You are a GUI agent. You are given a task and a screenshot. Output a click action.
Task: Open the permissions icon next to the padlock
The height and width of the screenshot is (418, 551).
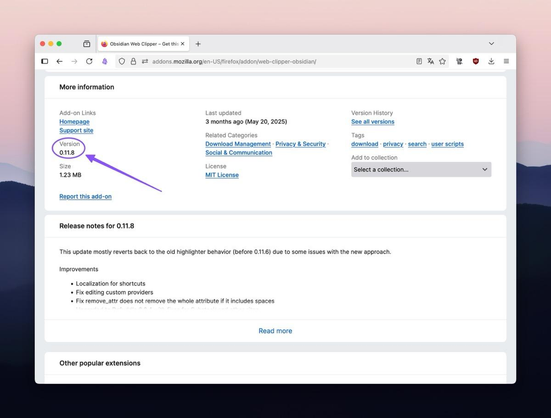145,61
